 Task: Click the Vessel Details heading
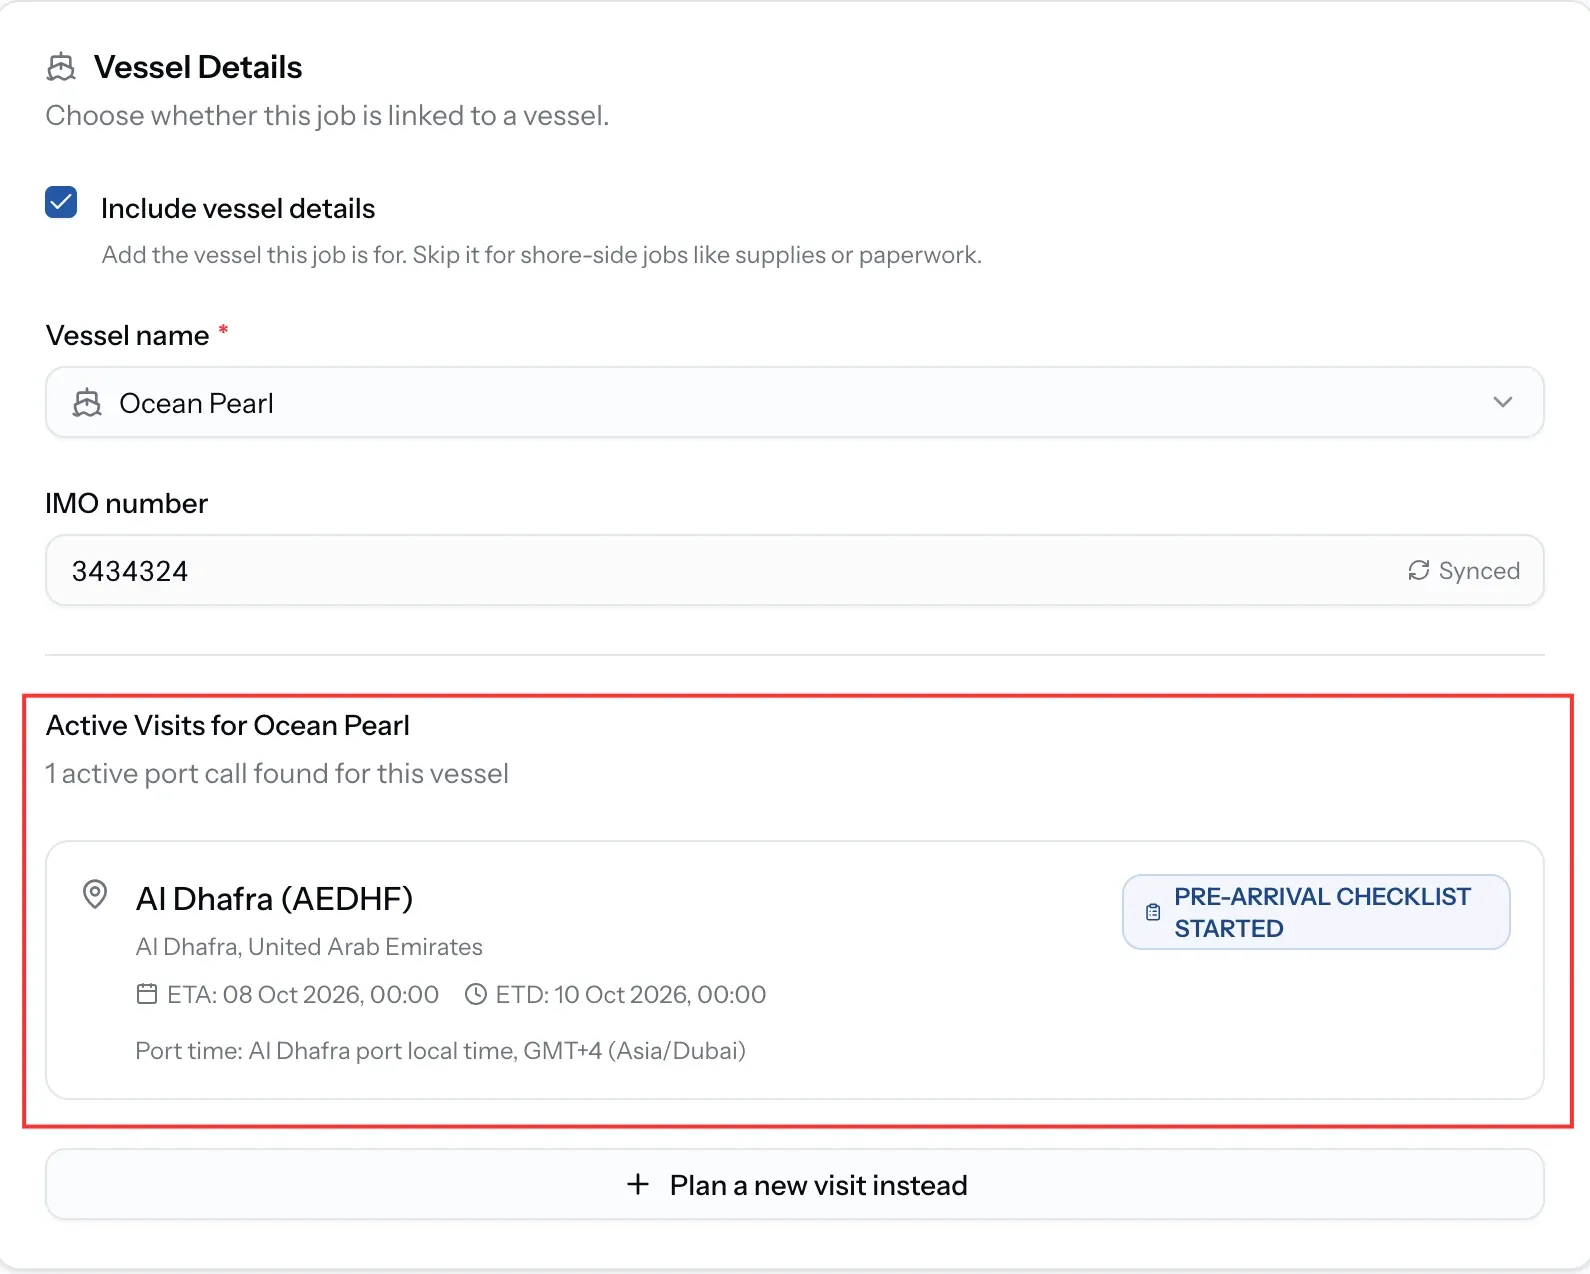coord(198,67)
